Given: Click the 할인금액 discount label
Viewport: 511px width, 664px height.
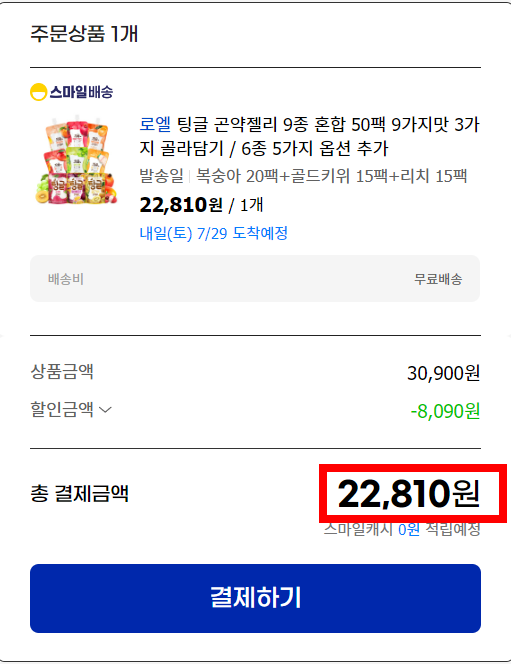Looking at the screenshot, I should coord(62,409).
